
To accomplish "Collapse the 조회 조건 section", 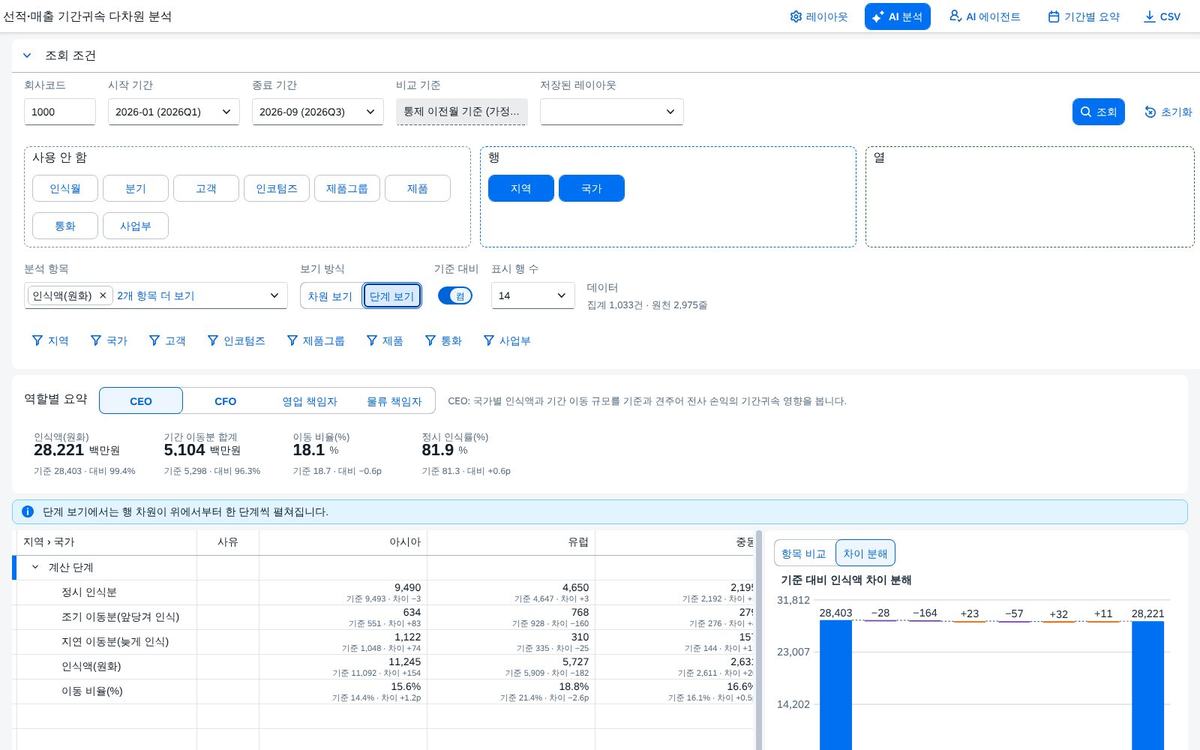I will click(27, 55).
